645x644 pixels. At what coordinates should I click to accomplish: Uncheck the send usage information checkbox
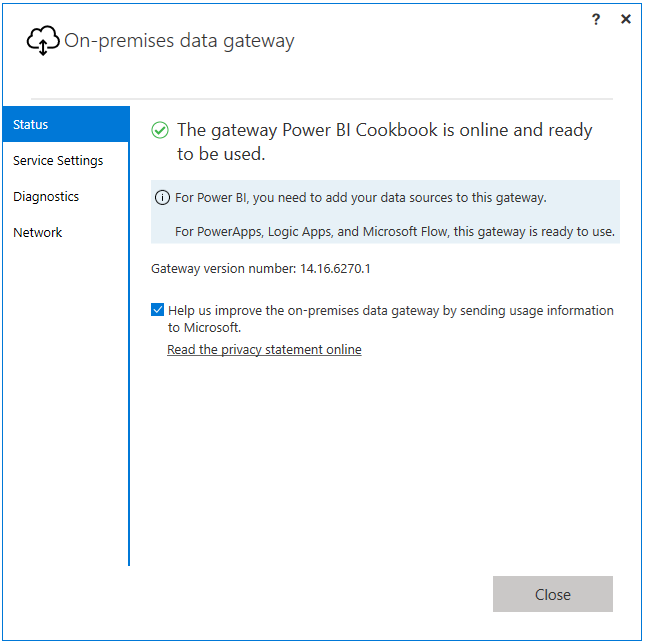coord(158,310)
